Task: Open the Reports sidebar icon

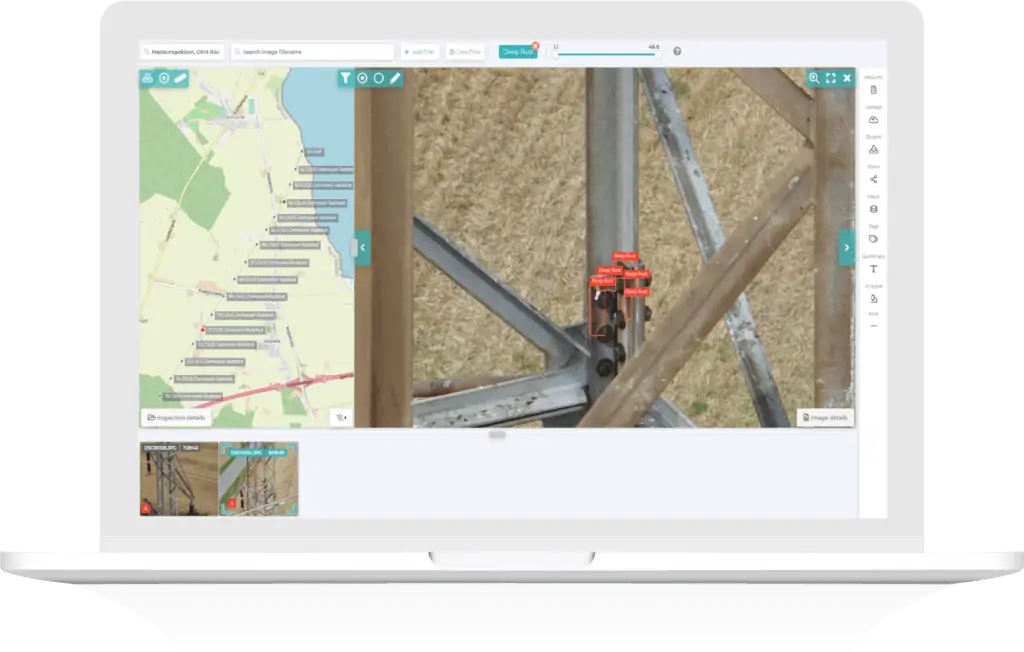Action: click(x=874, y=90)
